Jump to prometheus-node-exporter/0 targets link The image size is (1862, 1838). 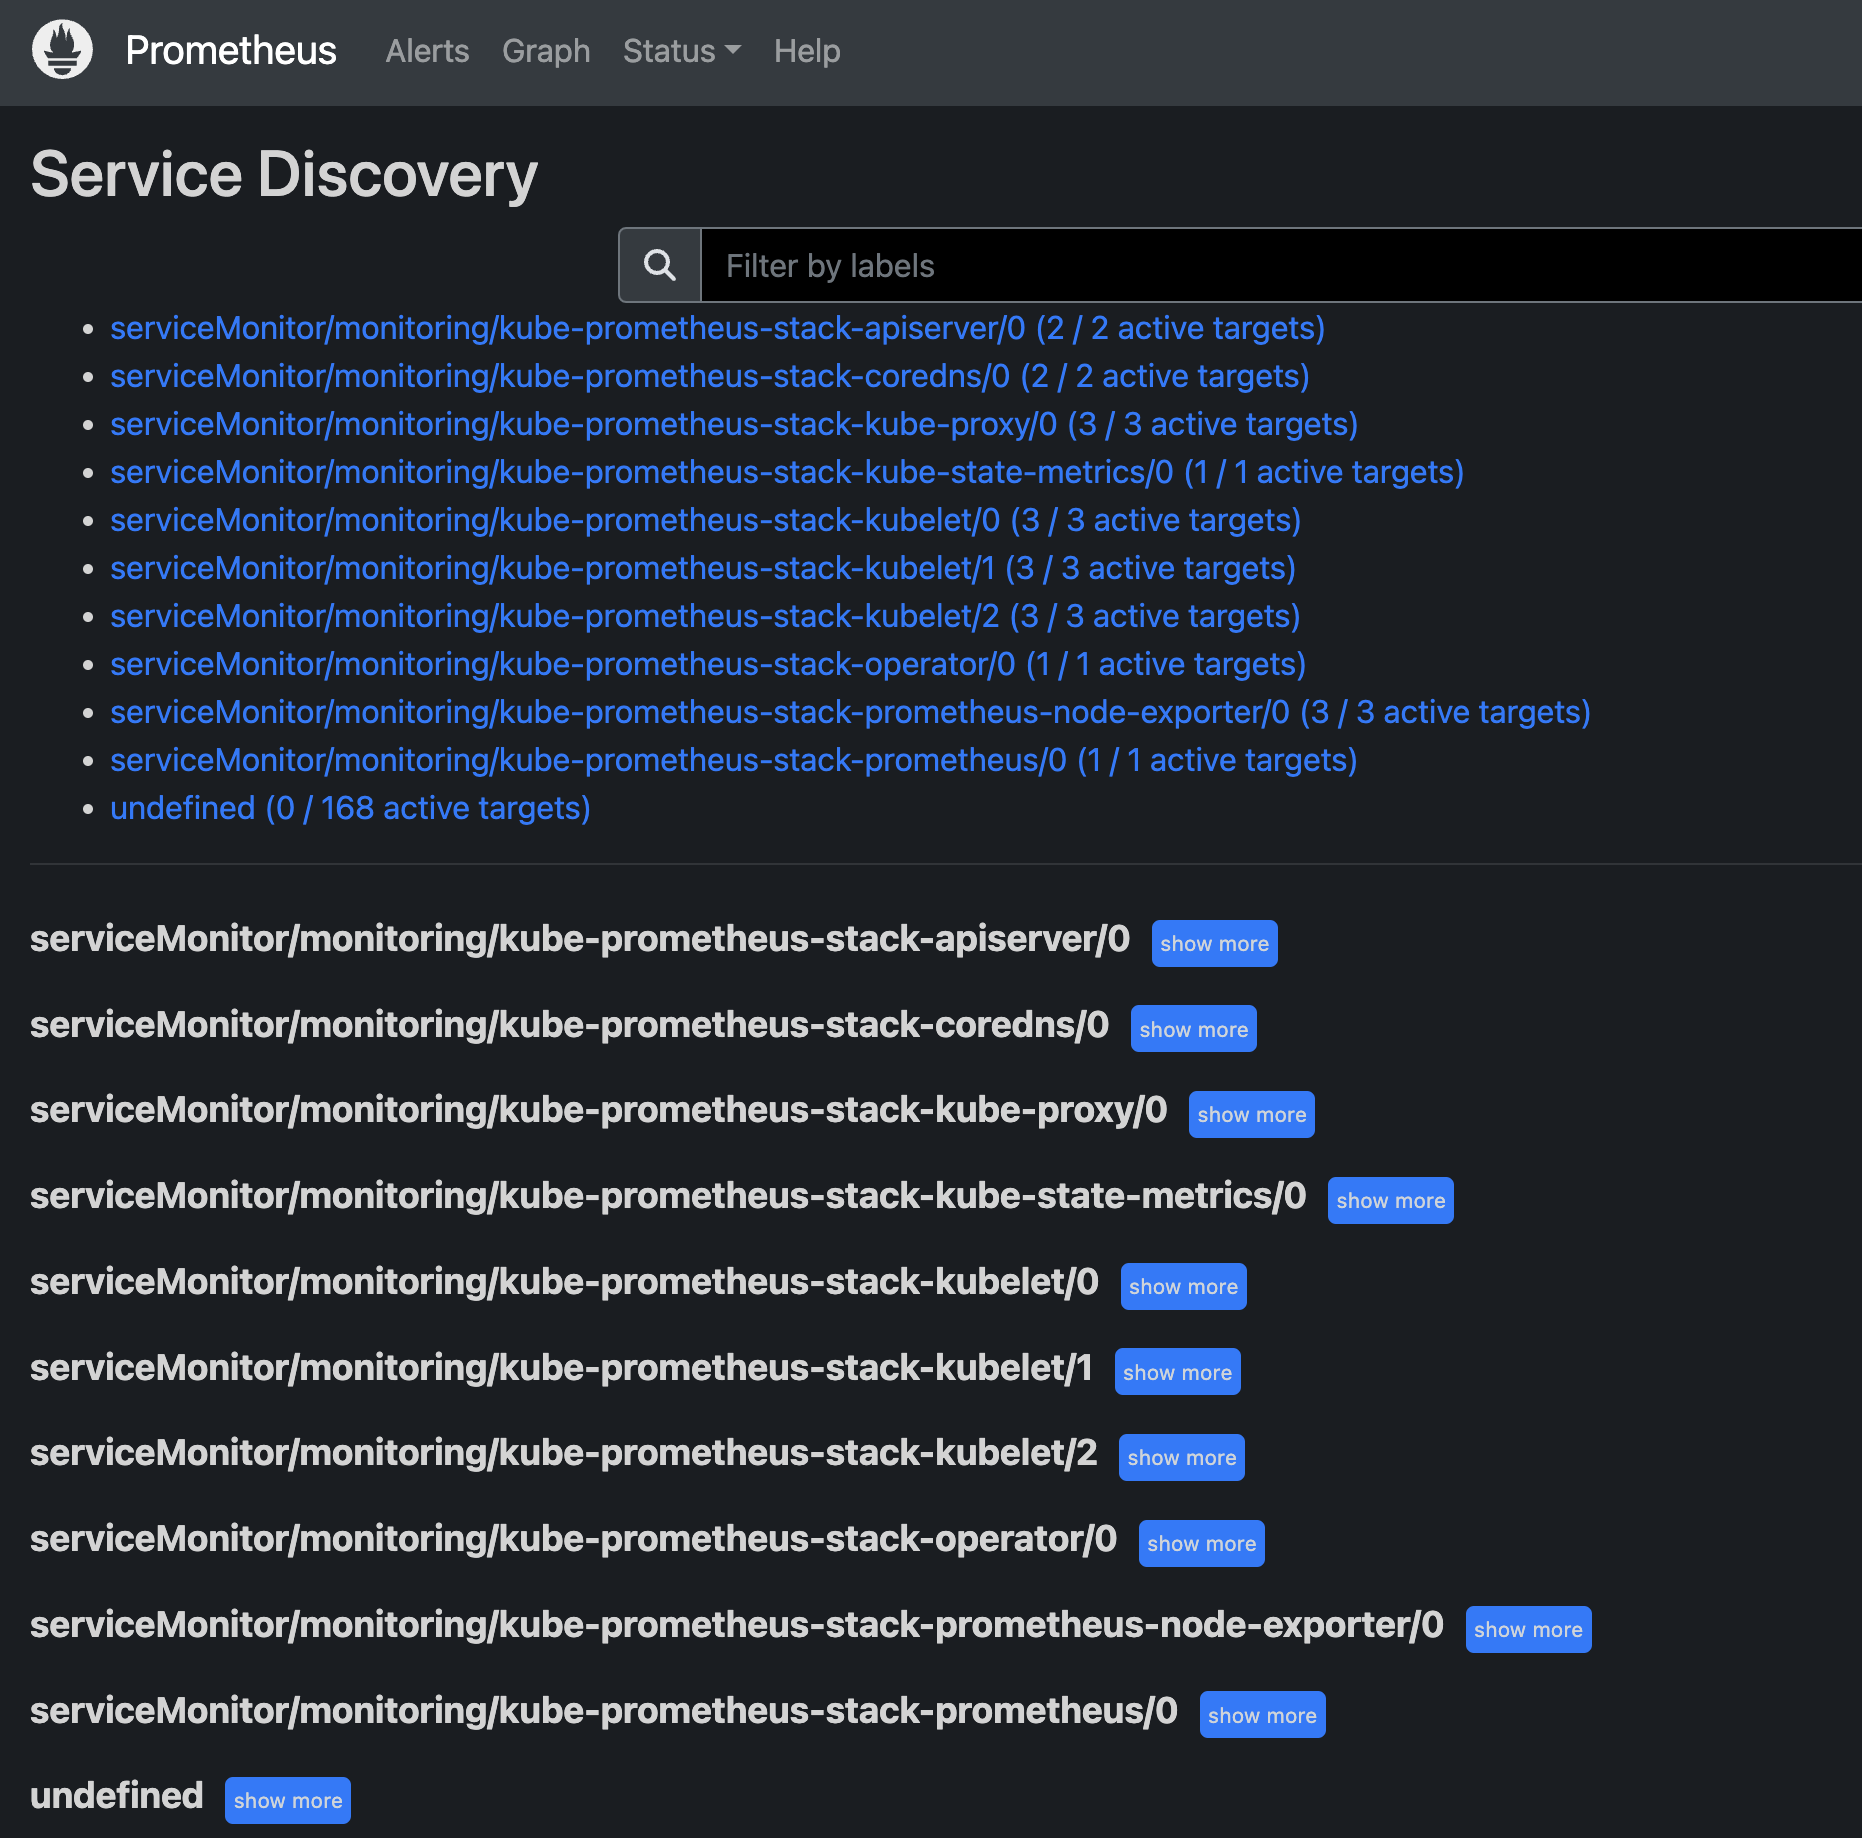[850, 712]
